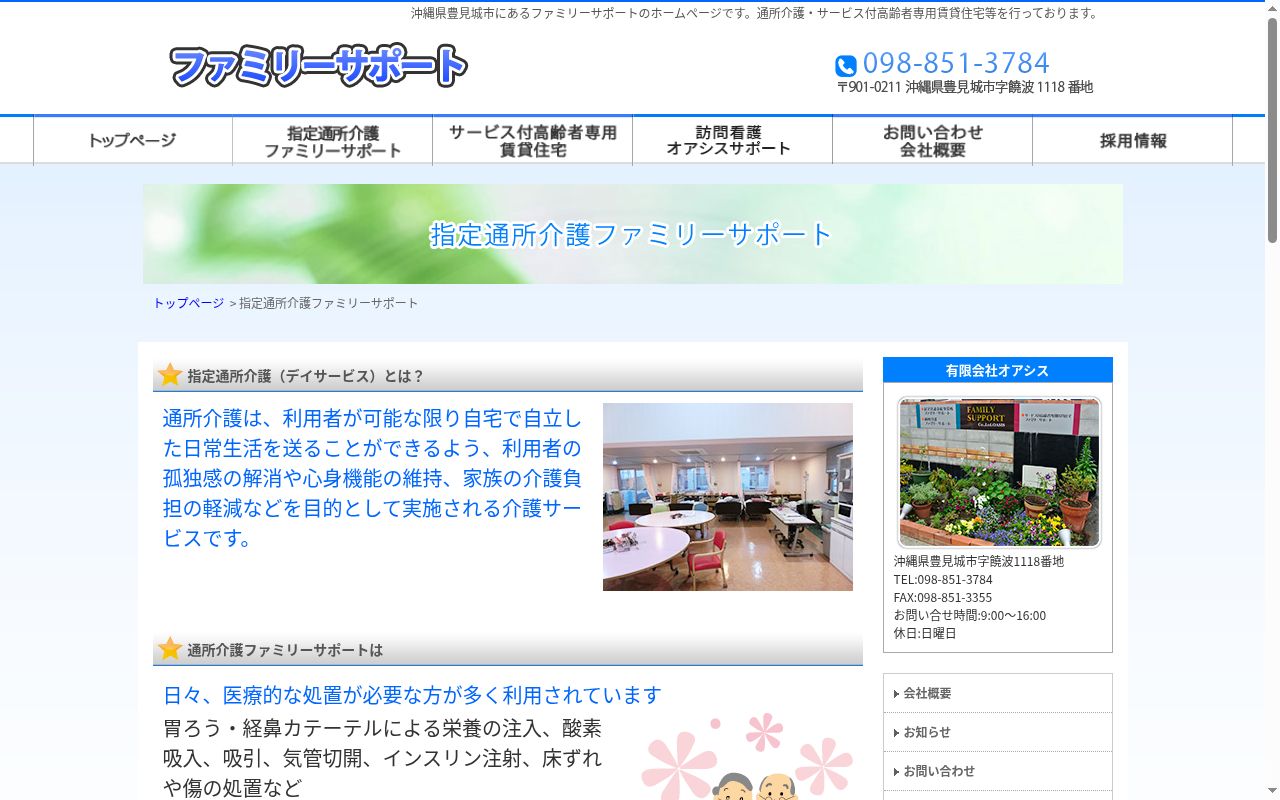Image resolution: width=1280 pixels, height=800 pixels.
Task: Click the top tagline about 沖縄県豊見城市 homepage
Action: click(x=756, y=13)
